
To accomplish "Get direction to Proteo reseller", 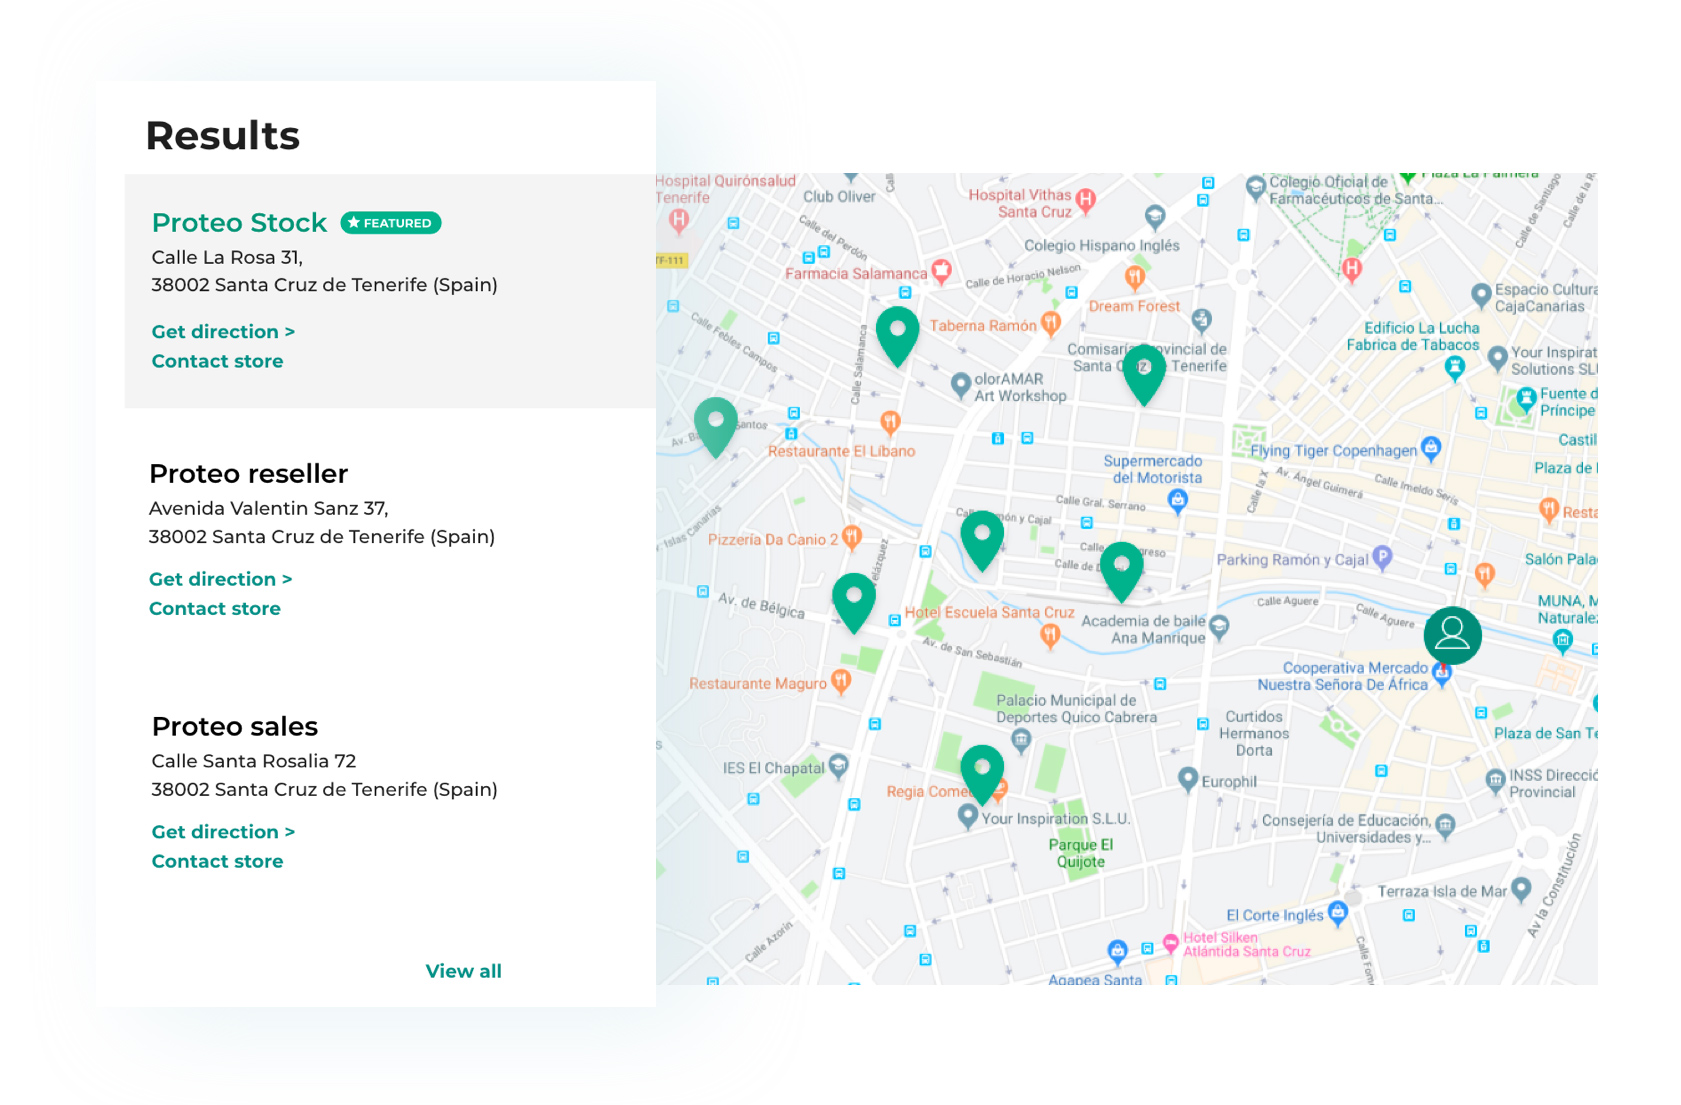I will pos(221,579).
